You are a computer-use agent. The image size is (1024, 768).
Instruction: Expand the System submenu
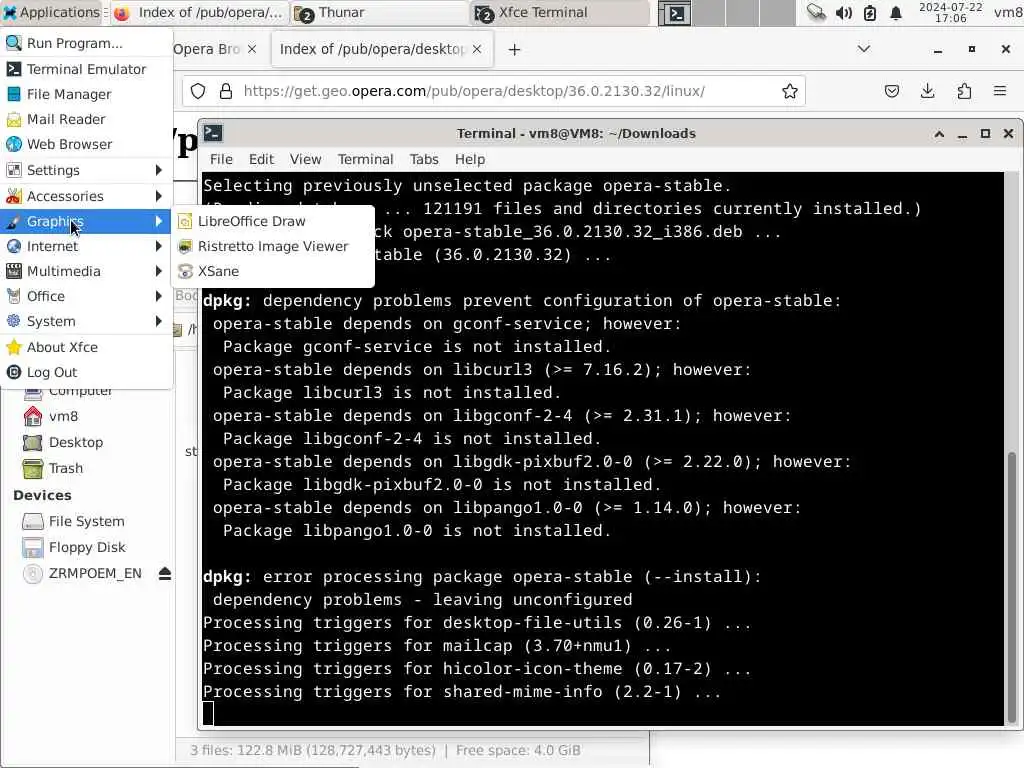(86, 321)
